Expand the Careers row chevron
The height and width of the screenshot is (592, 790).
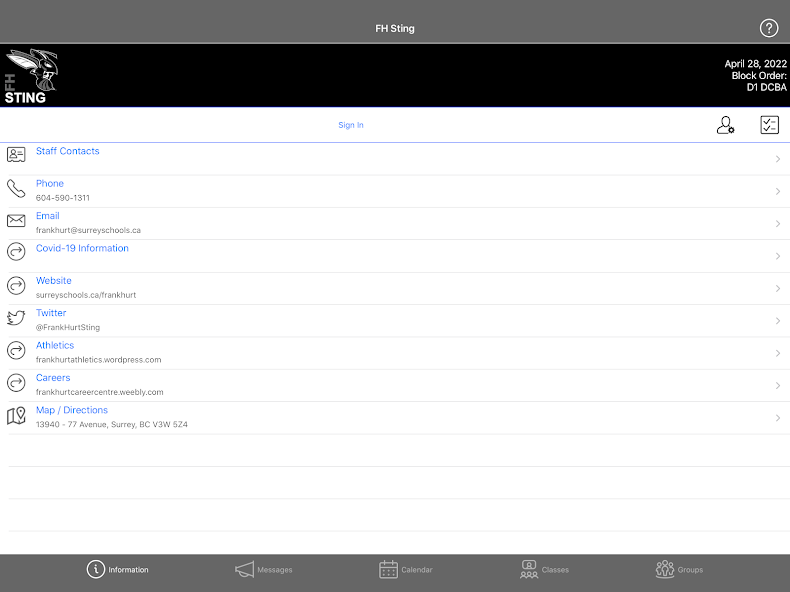(778, 385)
